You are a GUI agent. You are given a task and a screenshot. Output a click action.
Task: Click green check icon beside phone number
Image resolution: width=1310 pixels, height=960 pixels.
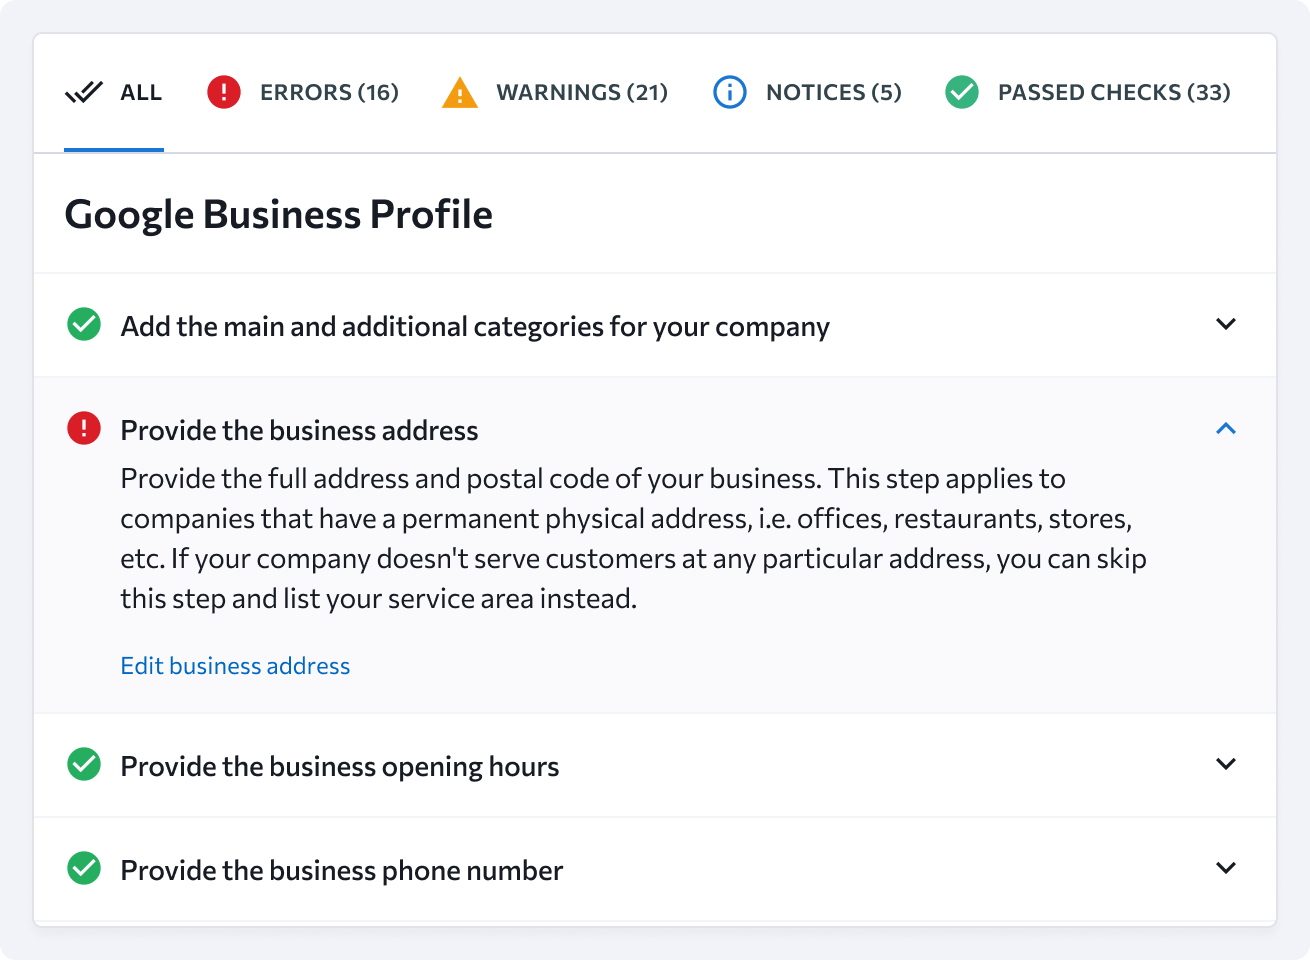click(84, 869)
